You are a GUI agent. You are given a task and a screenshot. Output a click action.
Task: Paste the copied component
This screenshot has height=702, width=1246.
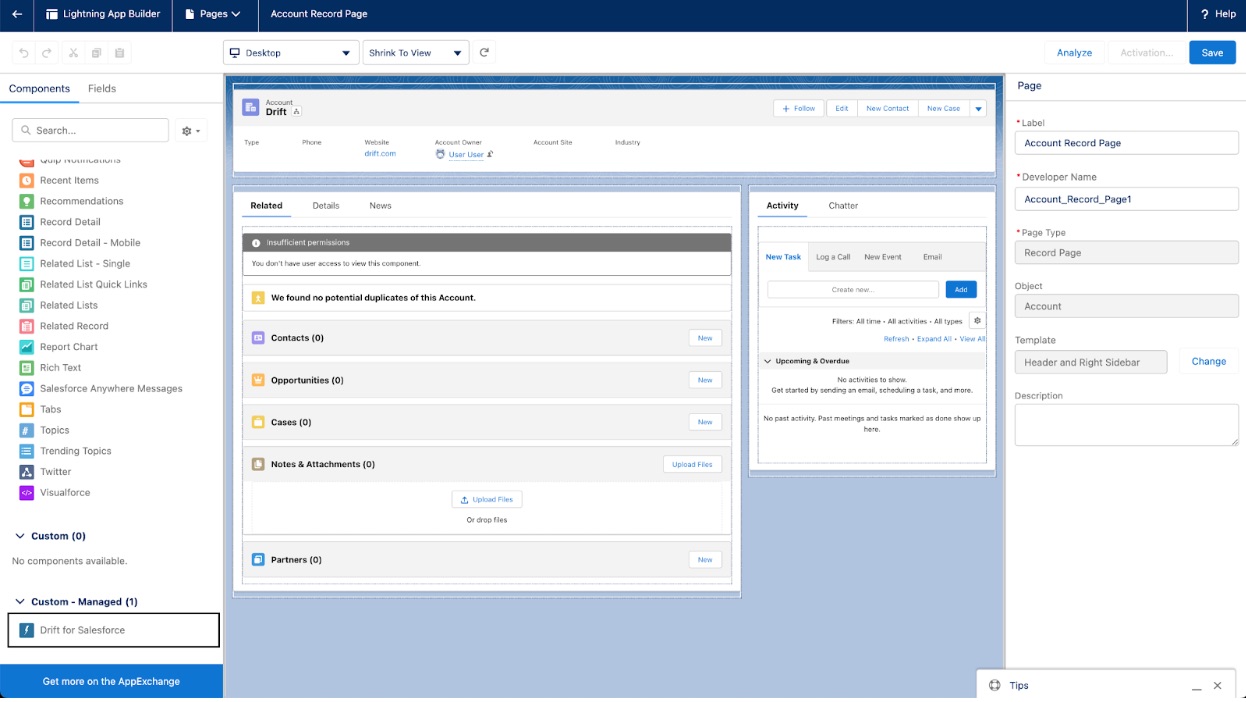(119, 53)
